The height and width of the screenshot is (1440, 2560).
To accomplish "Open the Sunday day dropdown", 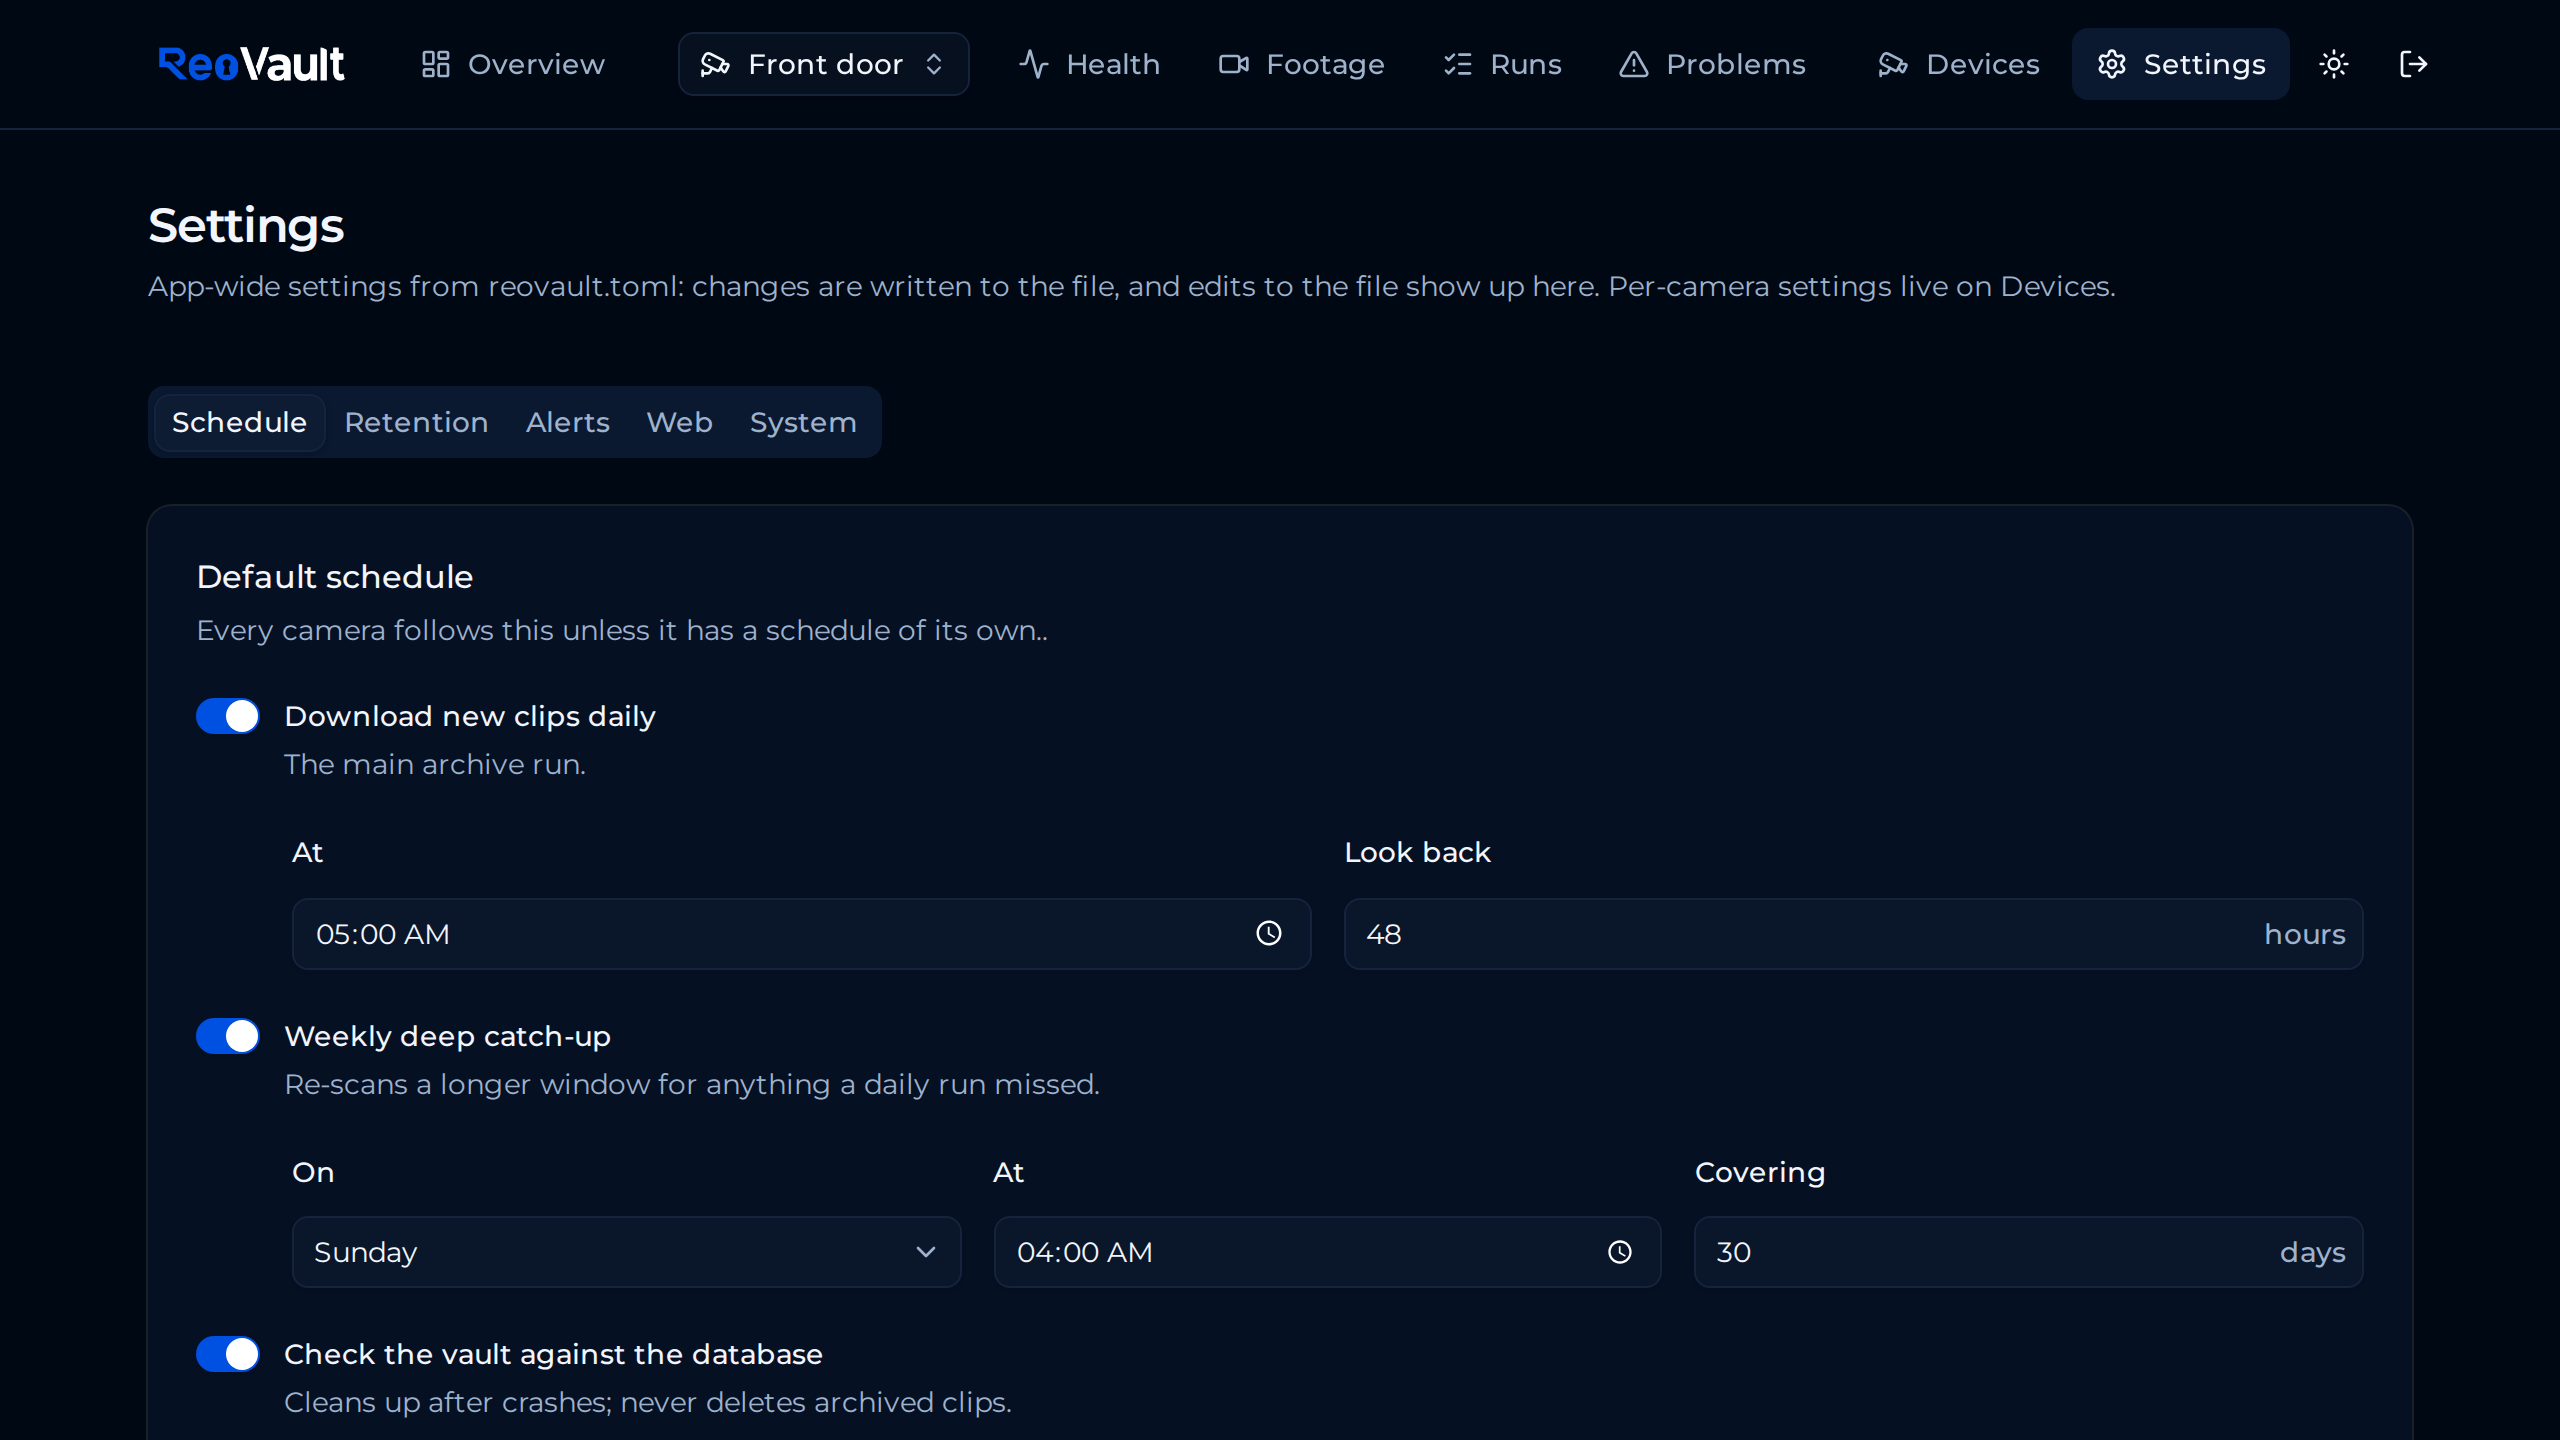I will (626, 1252).
